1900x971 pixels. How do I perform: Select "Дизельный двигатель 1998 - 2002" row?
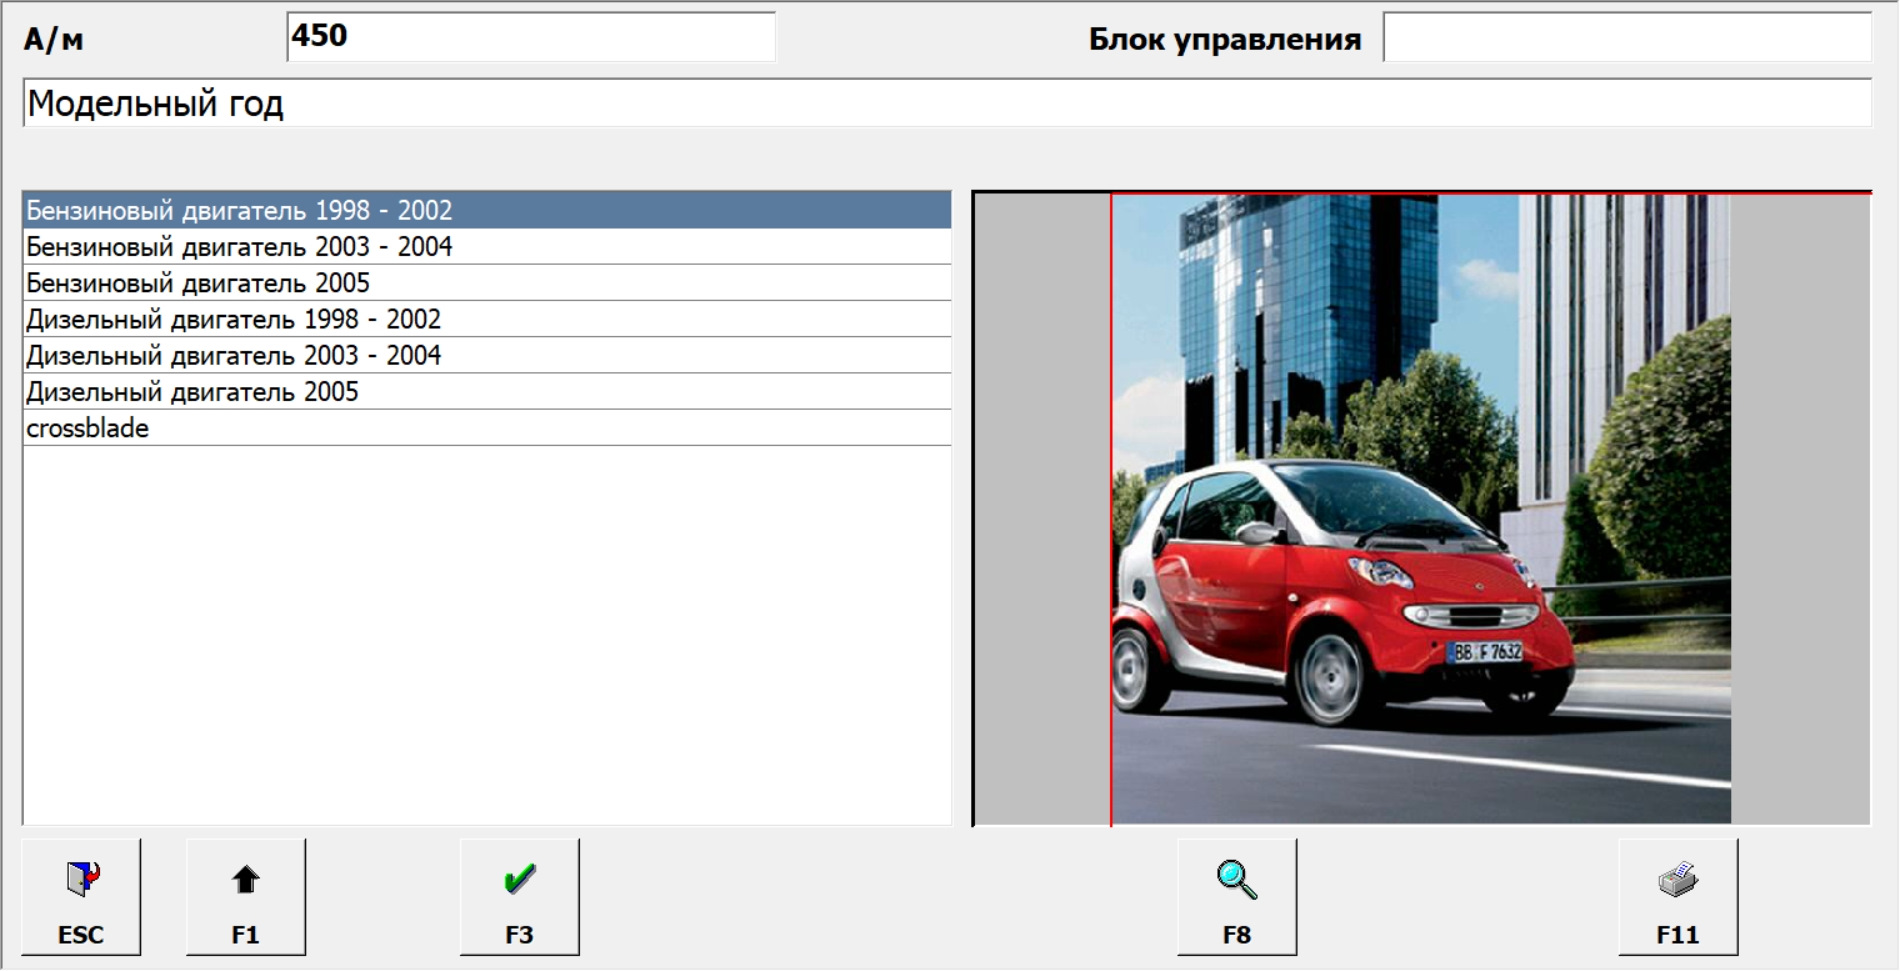[x=487, y=319]
